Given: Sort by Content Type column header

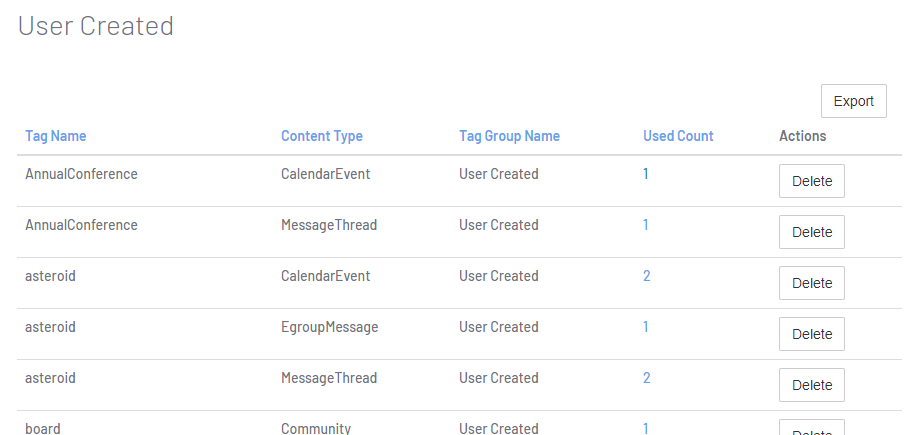Looking at the screenshot, I should tap(322, 136).
